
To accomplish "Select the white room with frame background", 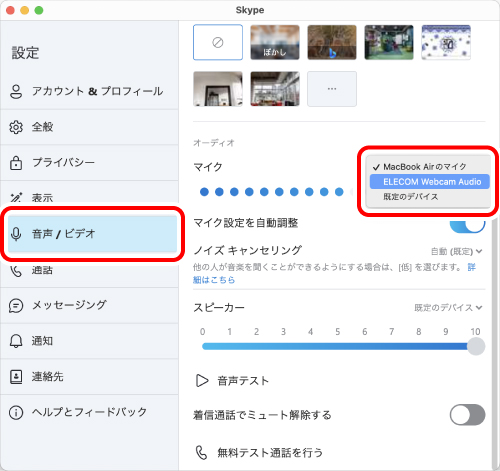I will tap(218, 89).
